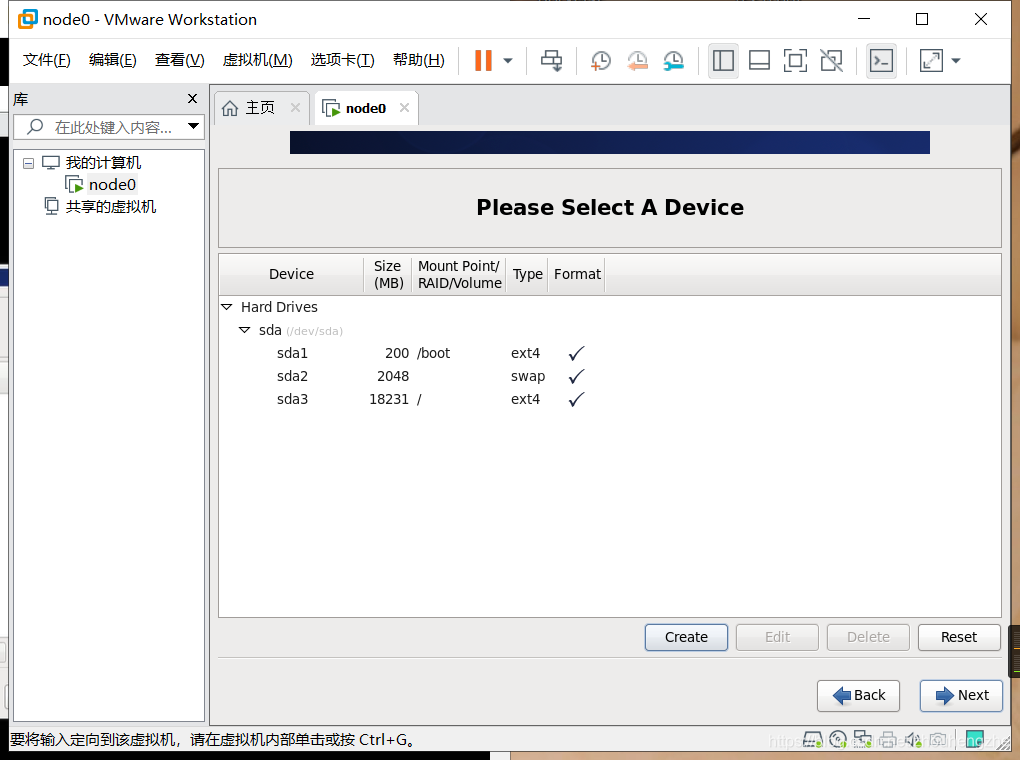Screen dimensions: 1020x760
Task: Take a snapshot using the clock-plus icon
Action: [x=600, y=61]
